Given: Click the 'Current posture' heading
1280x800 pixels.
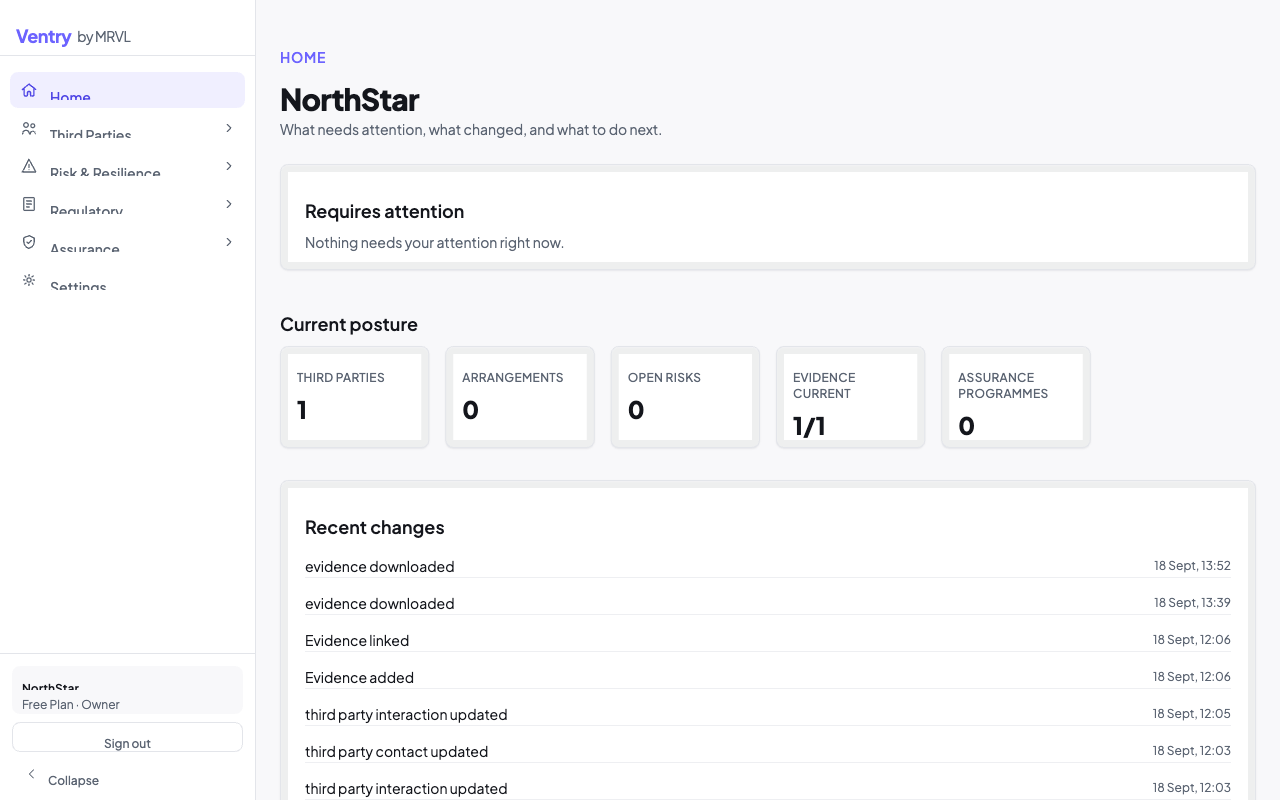Looking at the screenshot, I should click(349, 324).
